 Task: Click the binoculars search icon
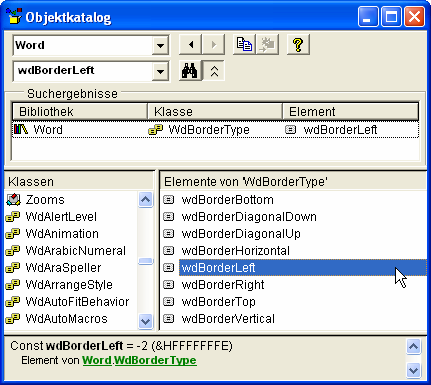coord(190,71)
